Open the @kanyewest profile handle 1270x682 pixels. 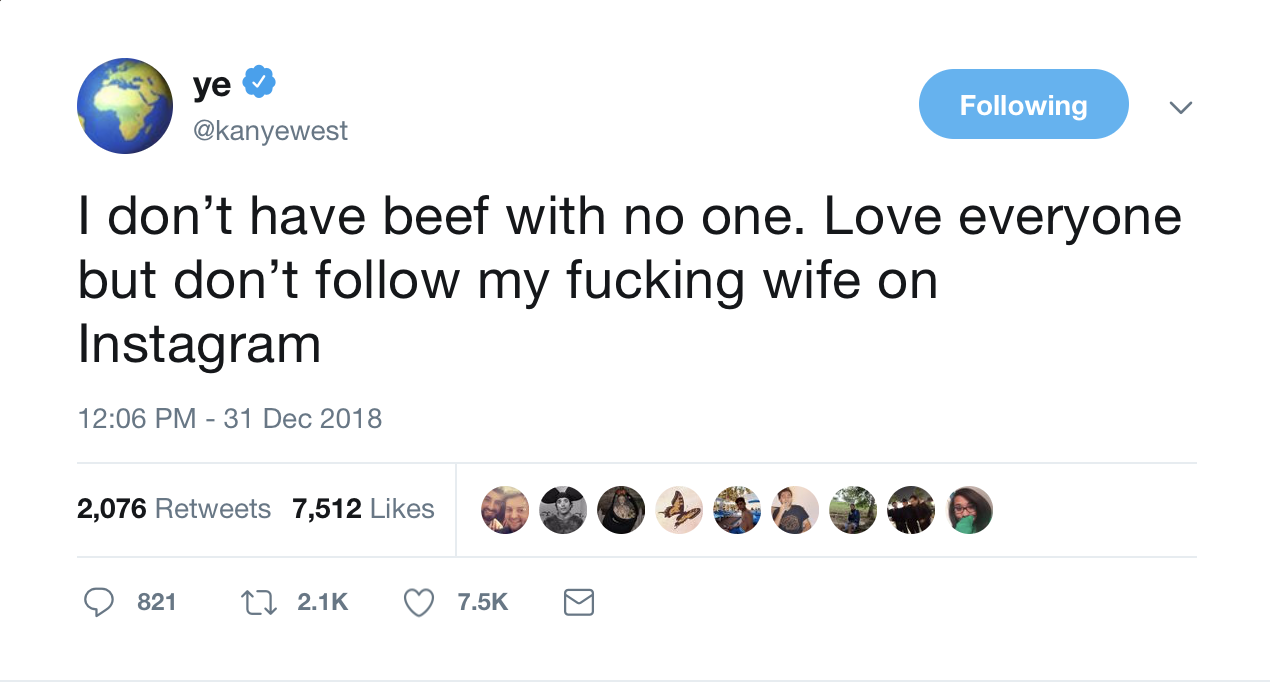(271, 130)
